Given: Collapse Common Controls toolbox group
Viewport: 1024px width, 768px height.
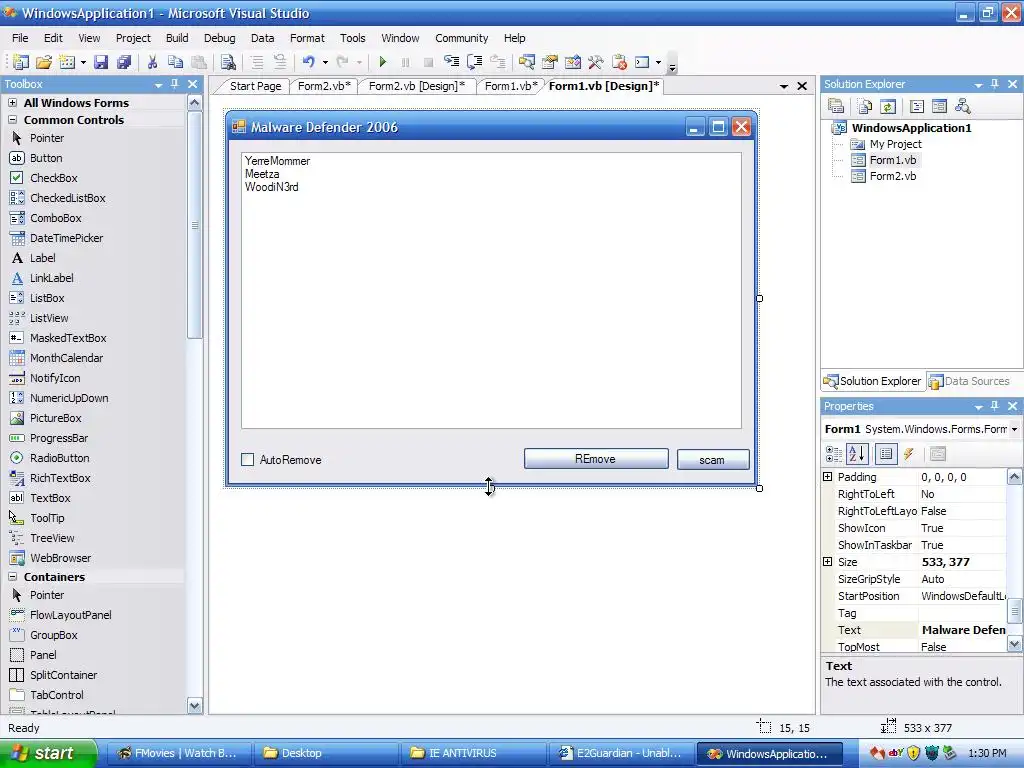Looking at the screenshot, I should (12, 120).
